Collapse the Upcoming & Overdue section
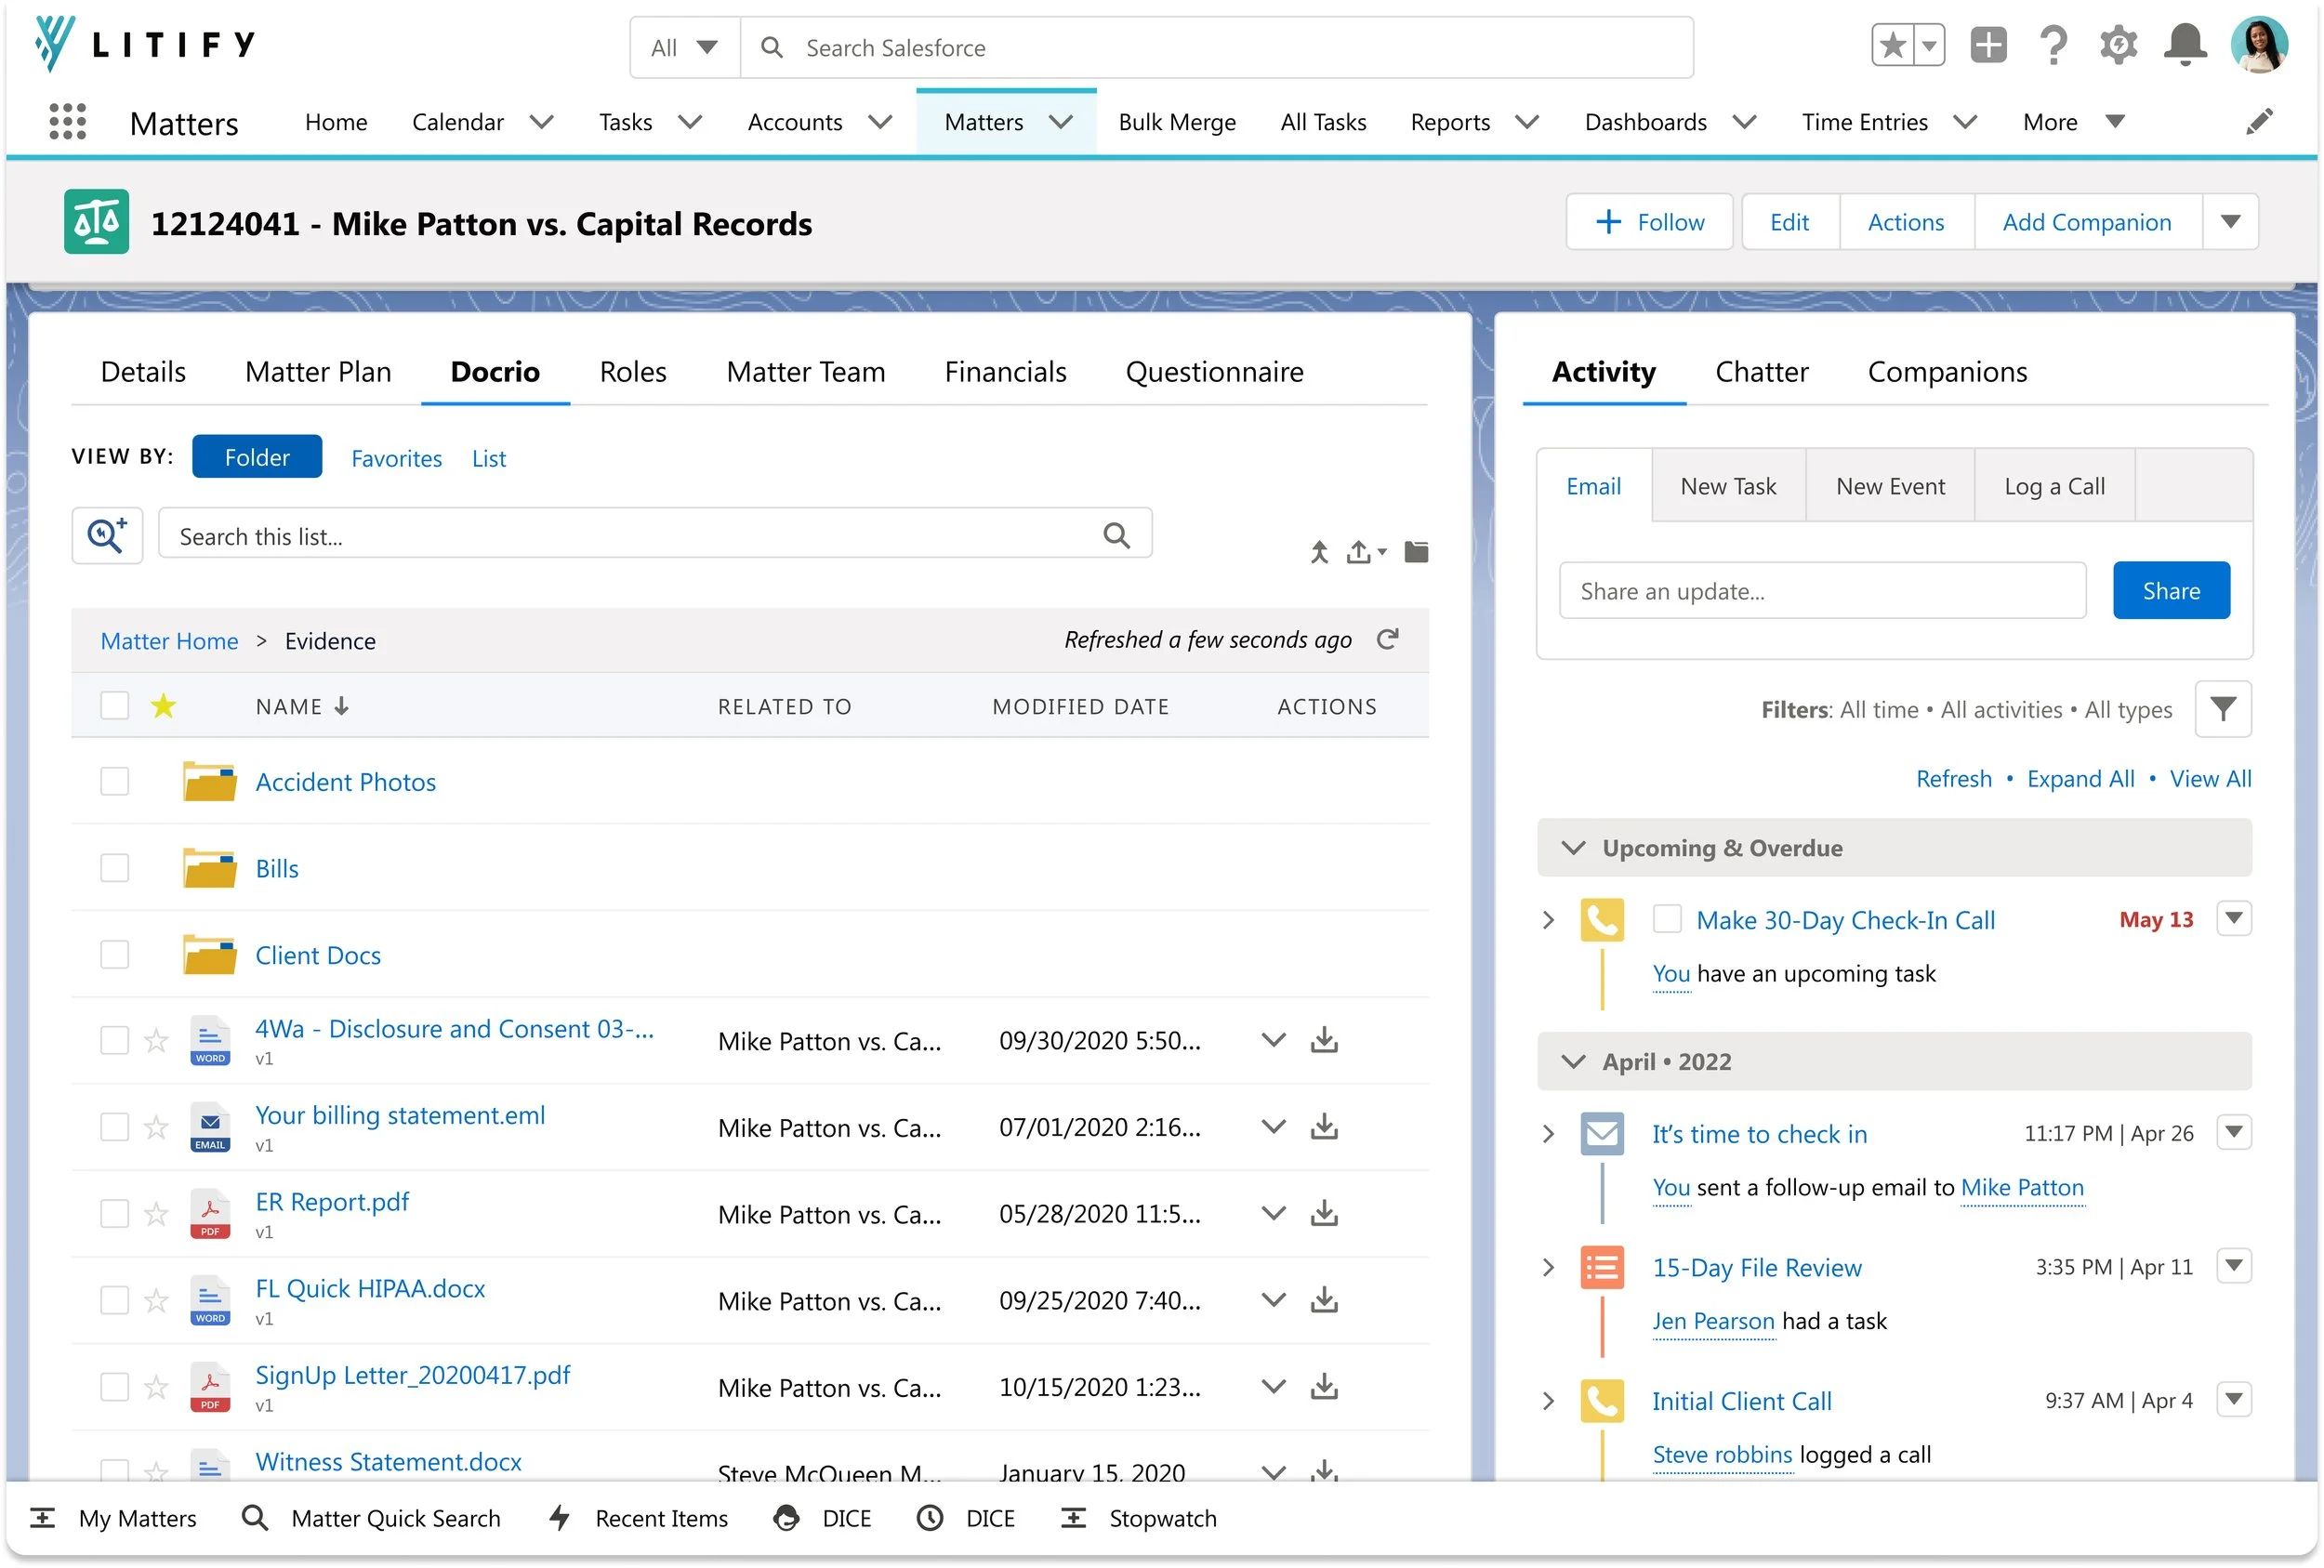The width and height of the screenshot is (2324, 1568). (x=1573, y=848)
